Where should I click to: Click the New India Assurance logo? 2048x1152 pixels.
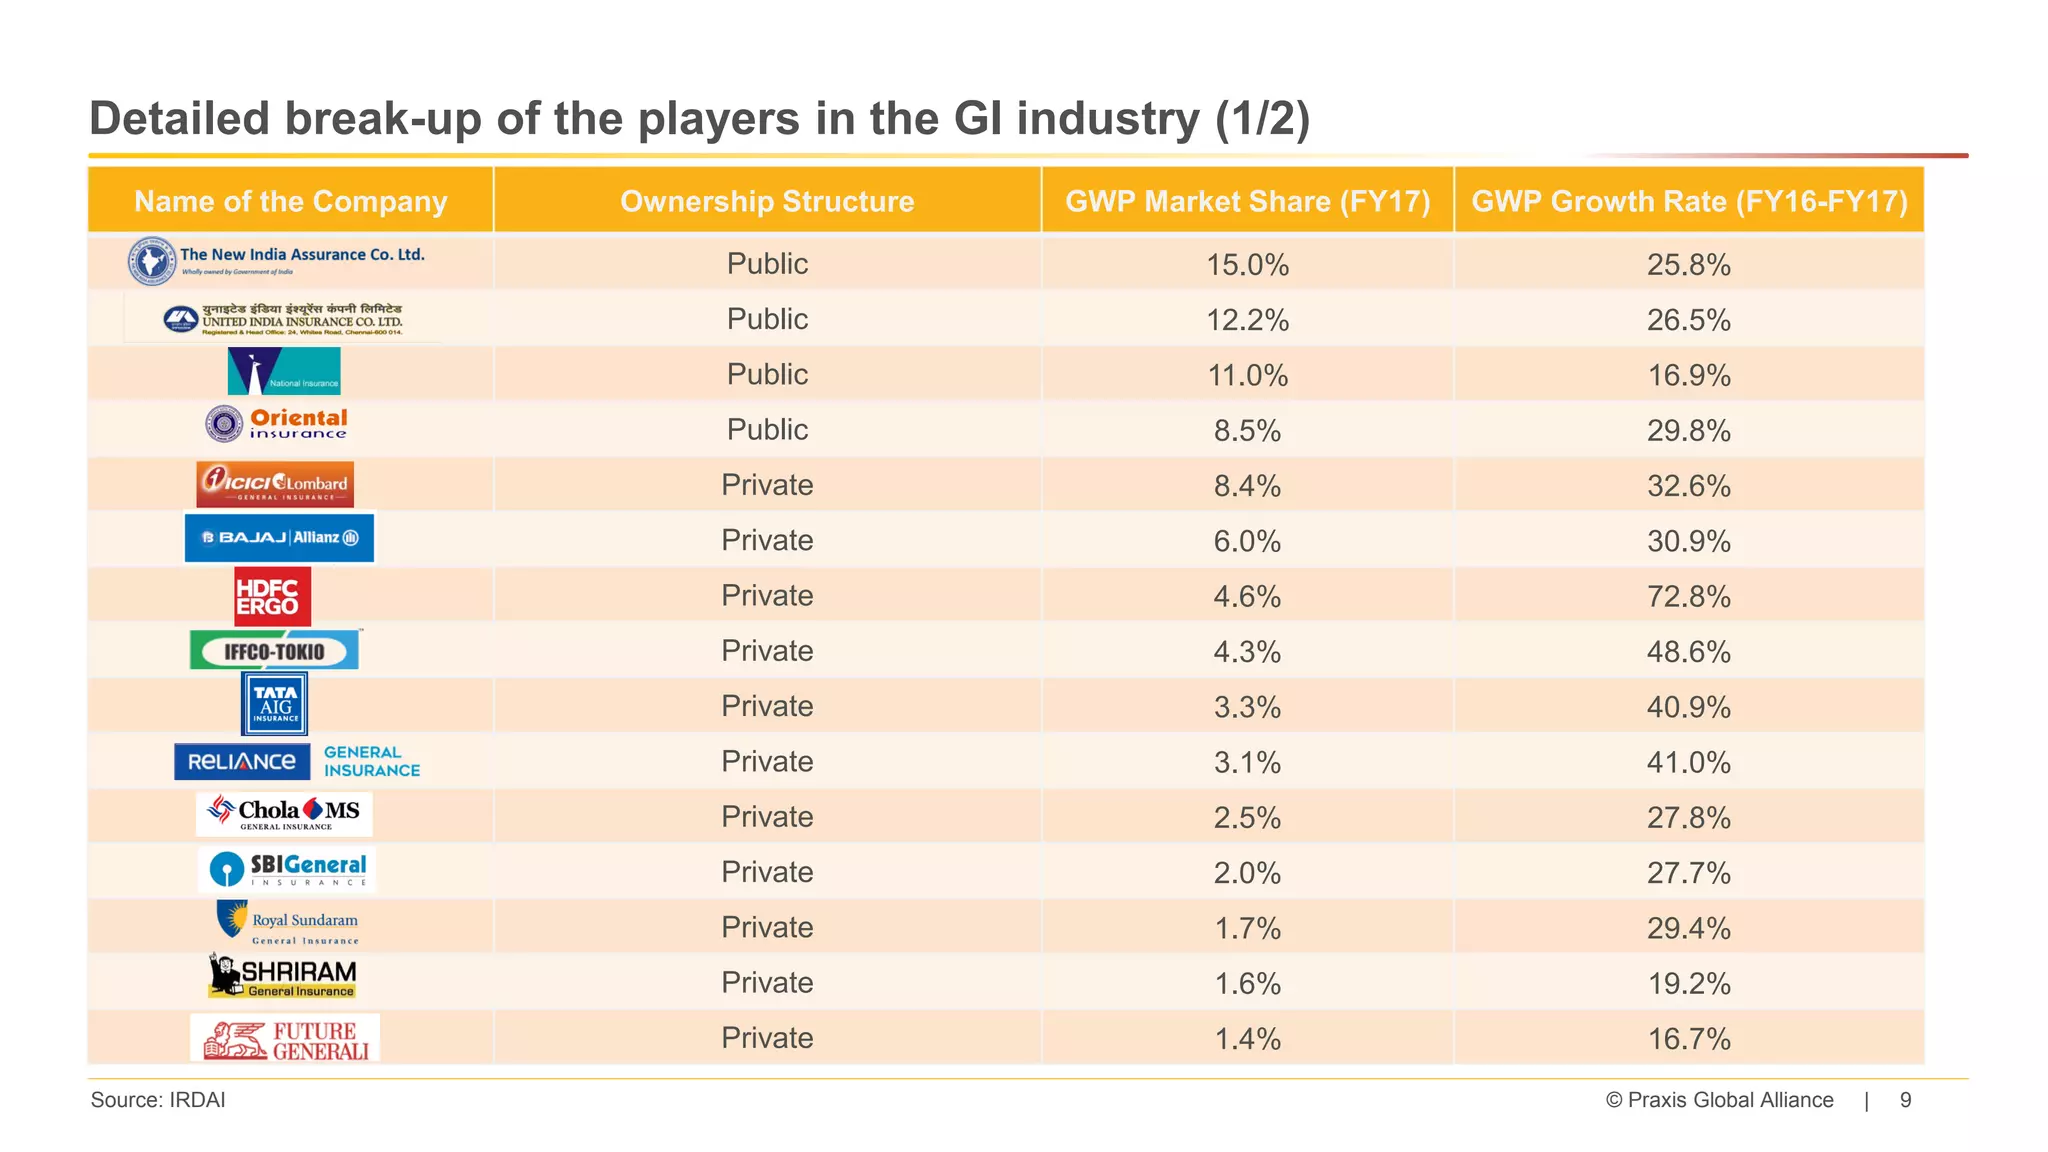point(277,261)
